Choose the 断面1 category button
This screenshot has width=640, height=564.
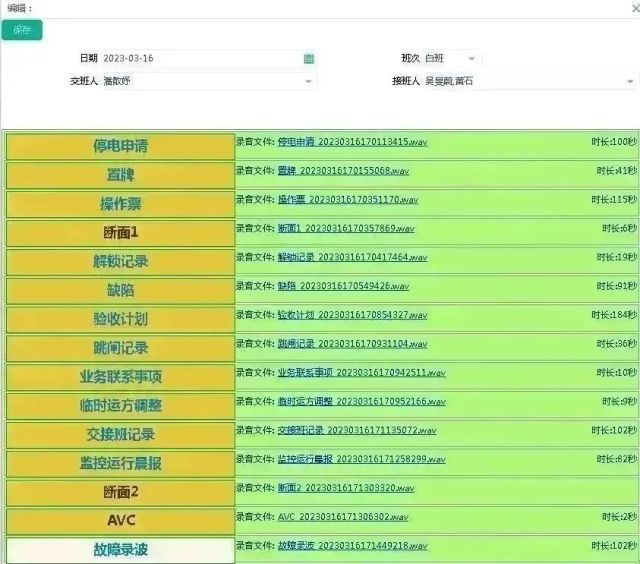(120, 233)
